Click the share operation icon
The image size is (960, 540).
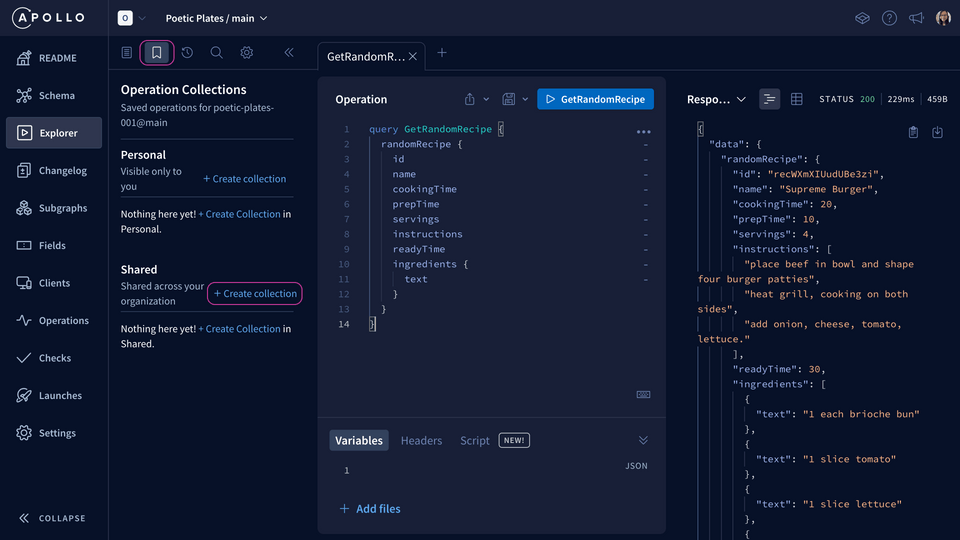click(x=470, y=99)
